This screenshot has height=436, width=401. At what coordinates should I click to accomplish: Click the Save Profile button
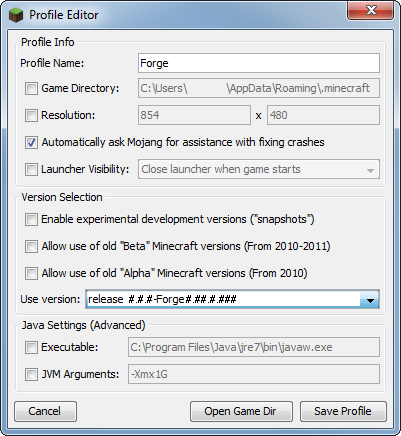(x=343, y=411)
